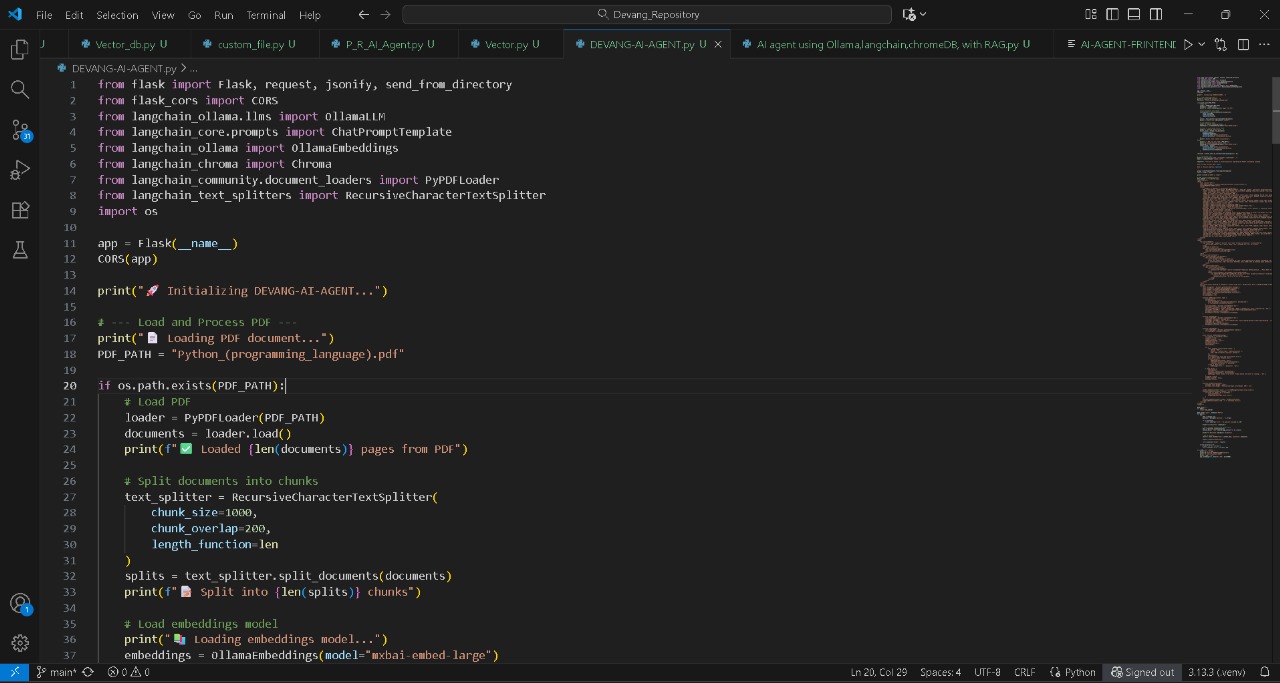Screen dimensions: 1280x683
Task: Open the Terminal menu
Action: (x=266, y=15)
